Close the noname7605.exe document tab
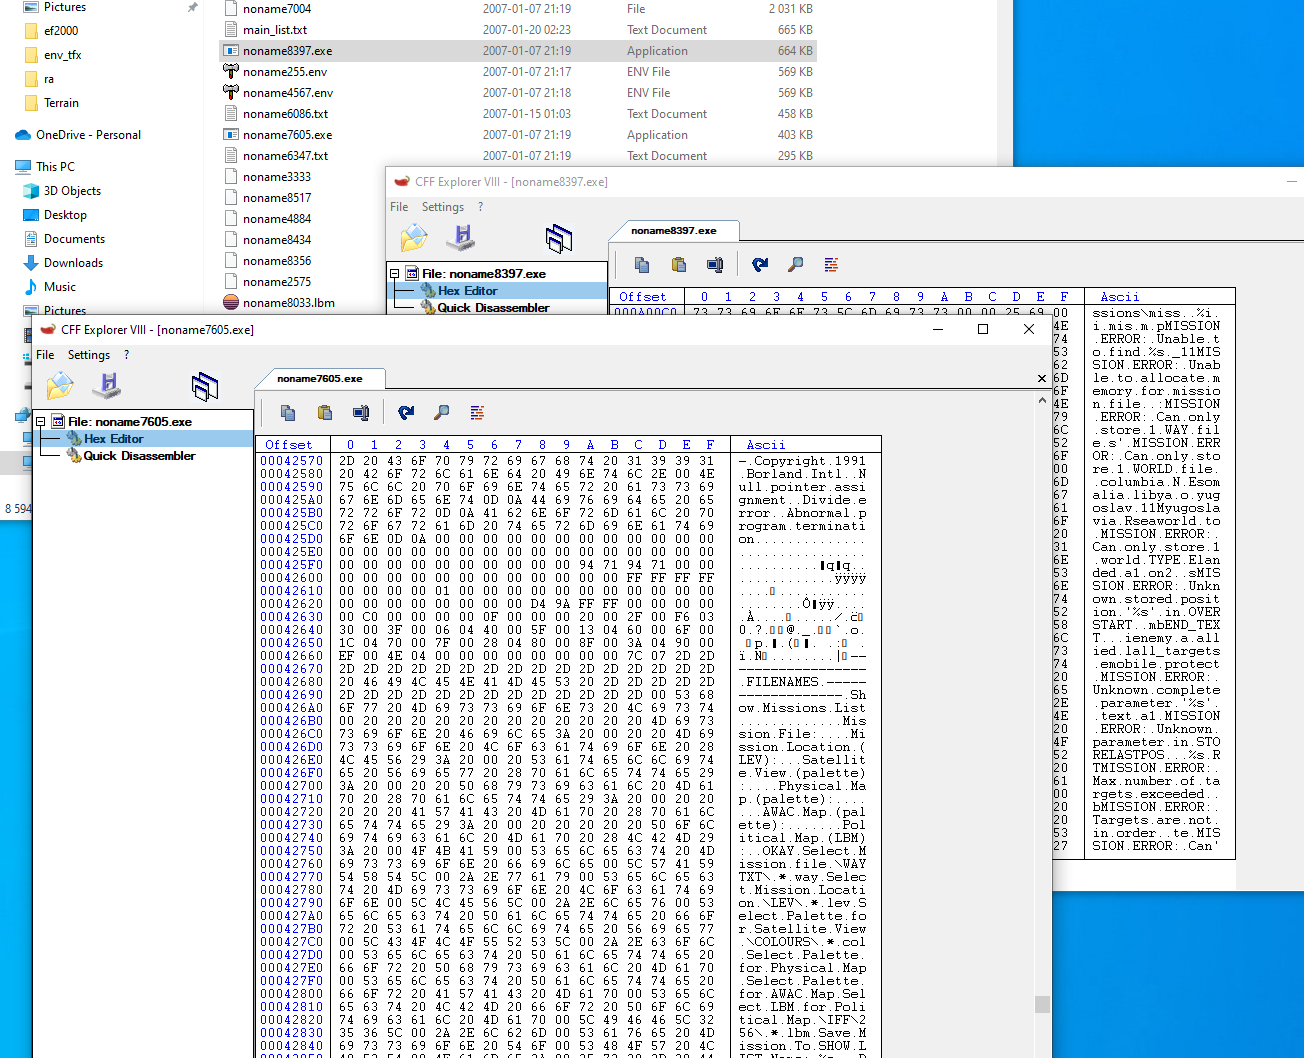The image size is (1304, 1058). point(1042,379)
